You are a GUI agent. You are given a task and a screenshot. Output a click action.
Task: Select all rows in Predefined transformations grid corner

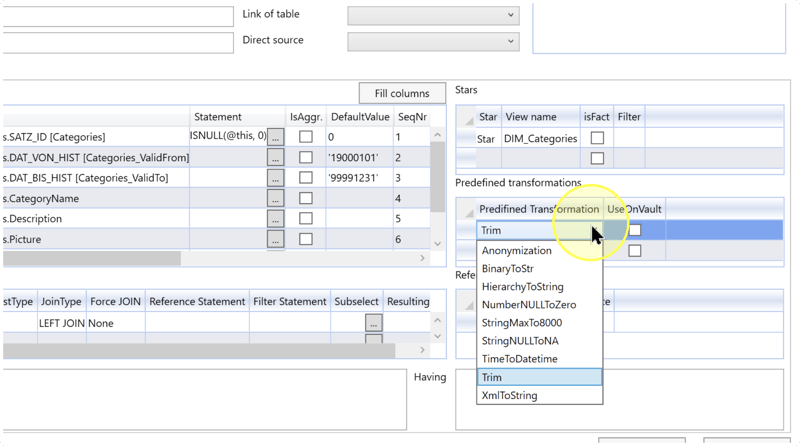(x=466, y=209)
